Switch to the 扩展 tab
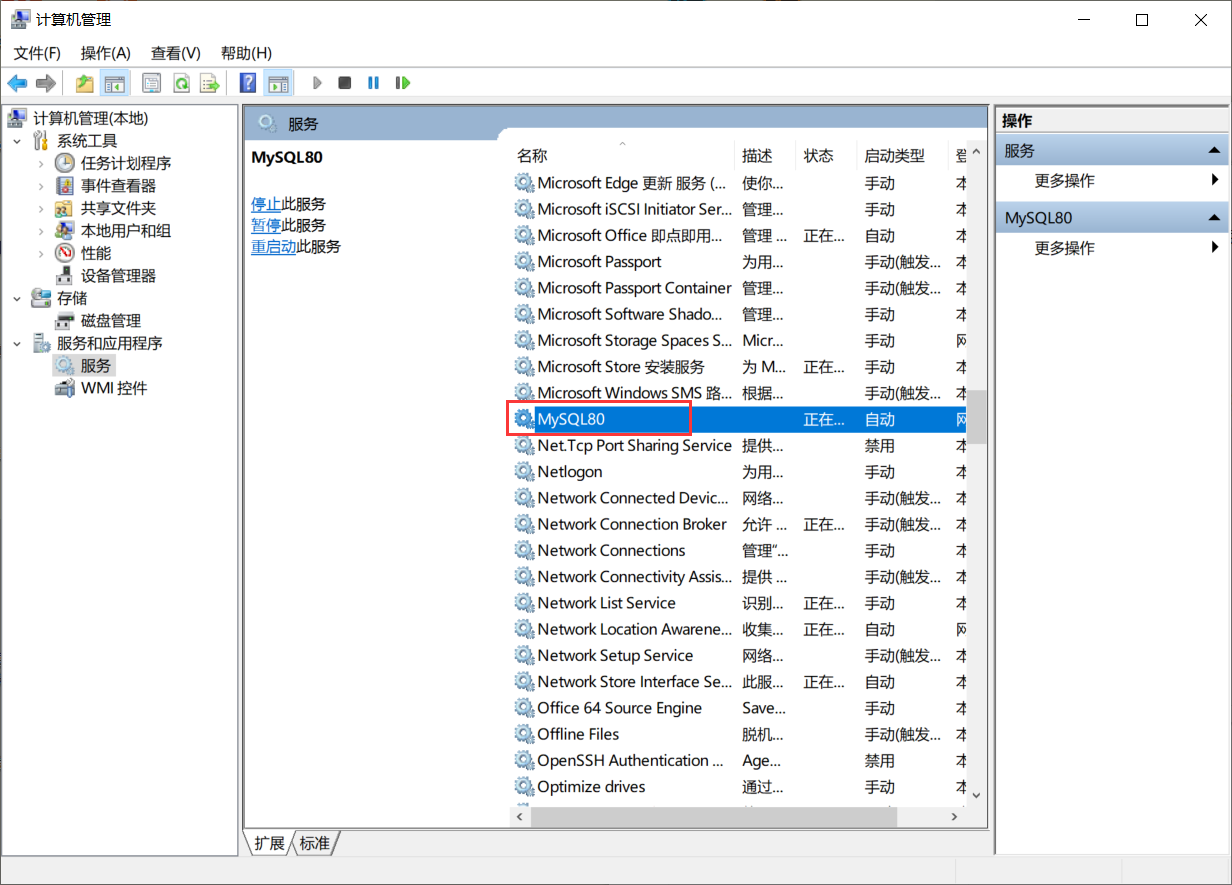The width and height of the screenshot is (1232, 885). (269, 843)
